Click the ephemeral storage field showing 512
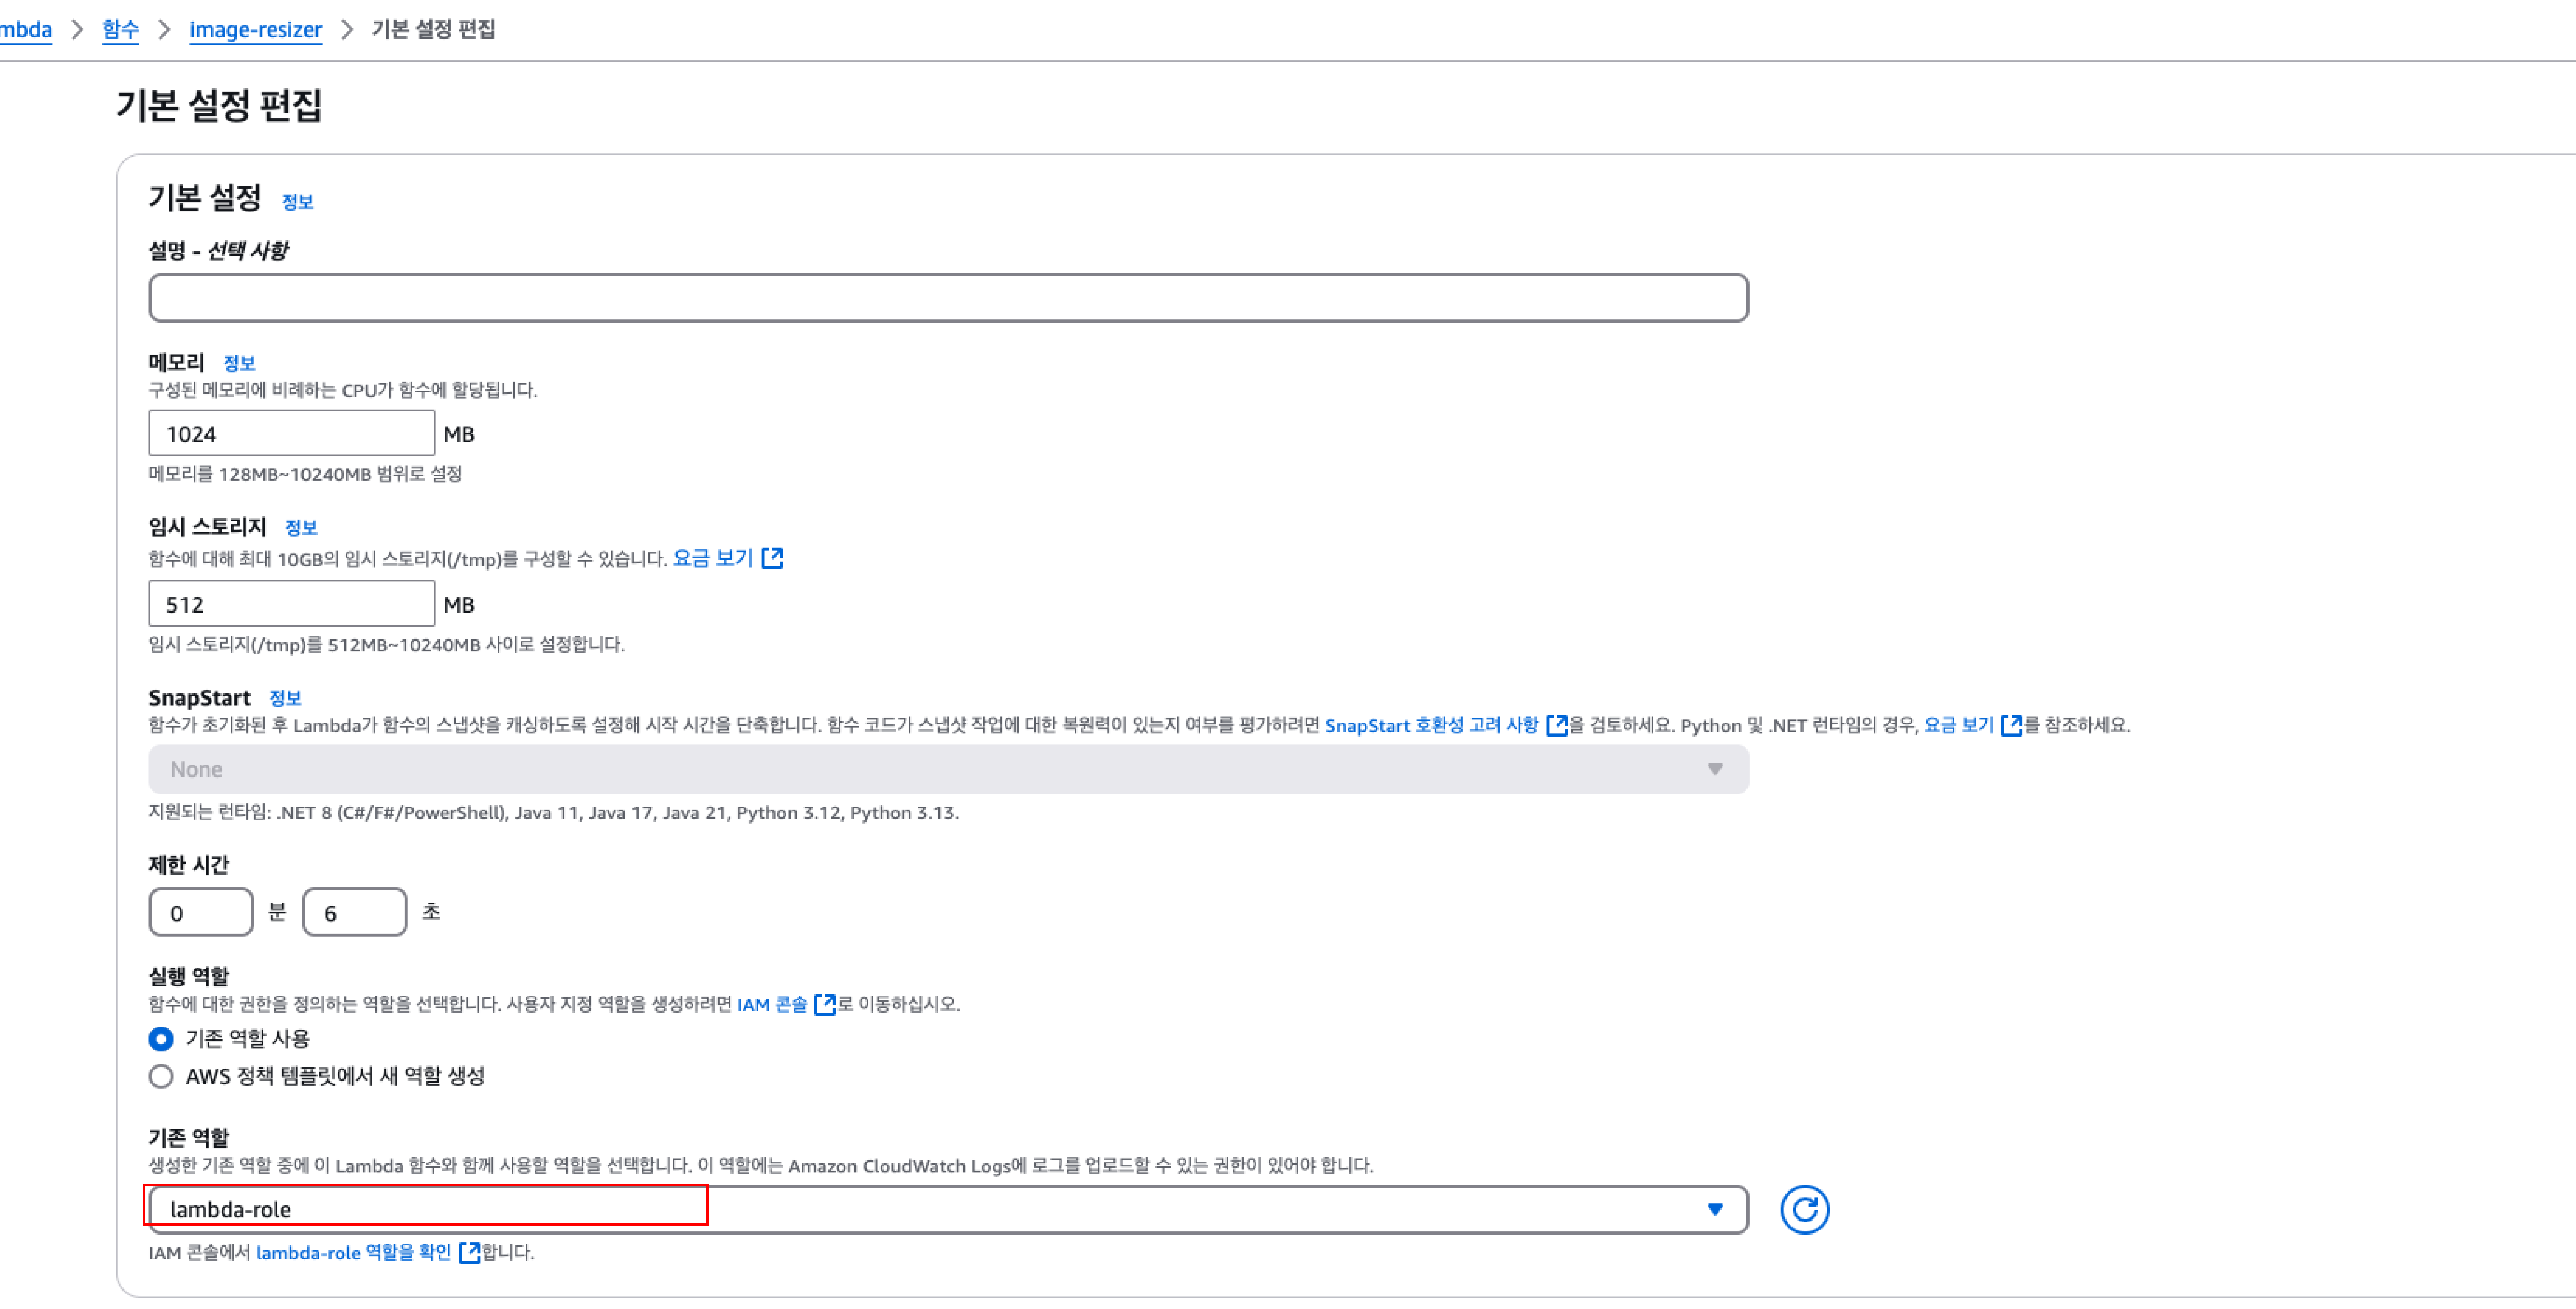Viewport: 2576px width, 1309px height. coord(291,604)
